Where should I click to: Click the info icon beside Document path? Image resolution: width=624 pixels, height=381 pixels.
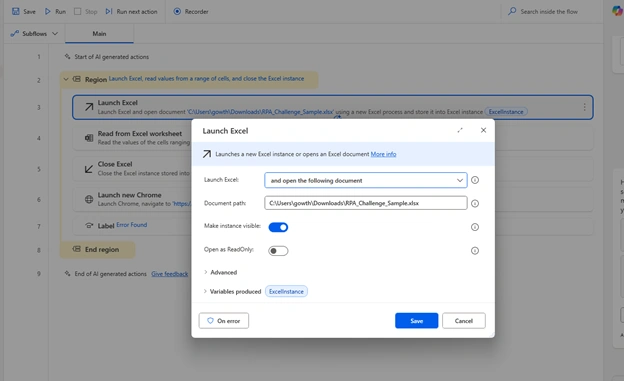[475, 203]
